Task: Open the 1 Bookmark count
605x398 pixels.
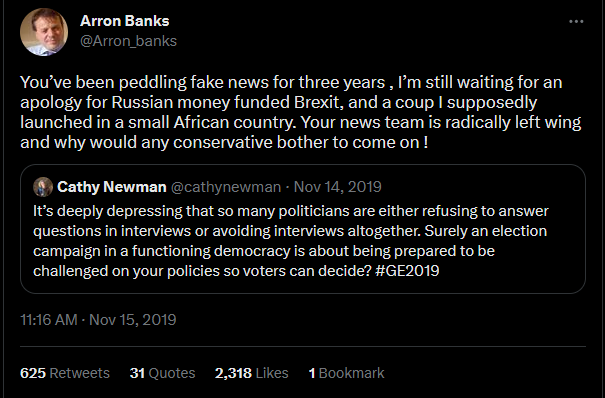Action: [x=346, y=373]
